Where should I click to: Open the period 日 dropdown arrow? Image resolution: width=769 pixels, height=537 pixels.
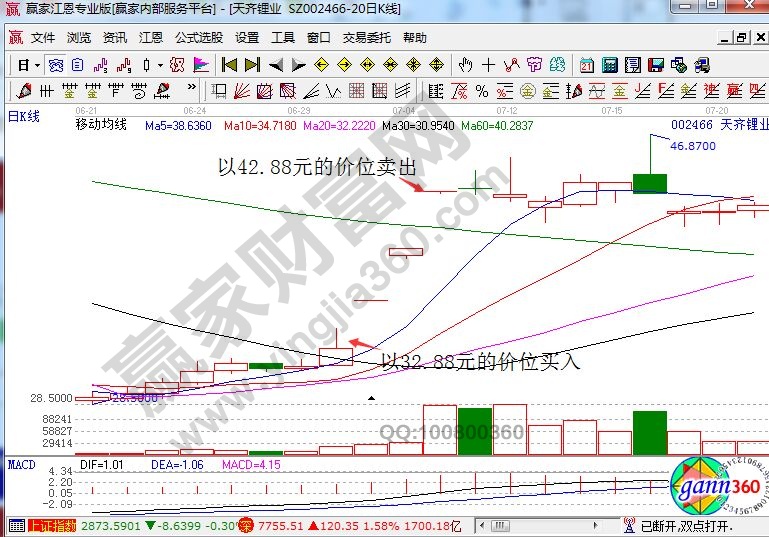(37, 65)
